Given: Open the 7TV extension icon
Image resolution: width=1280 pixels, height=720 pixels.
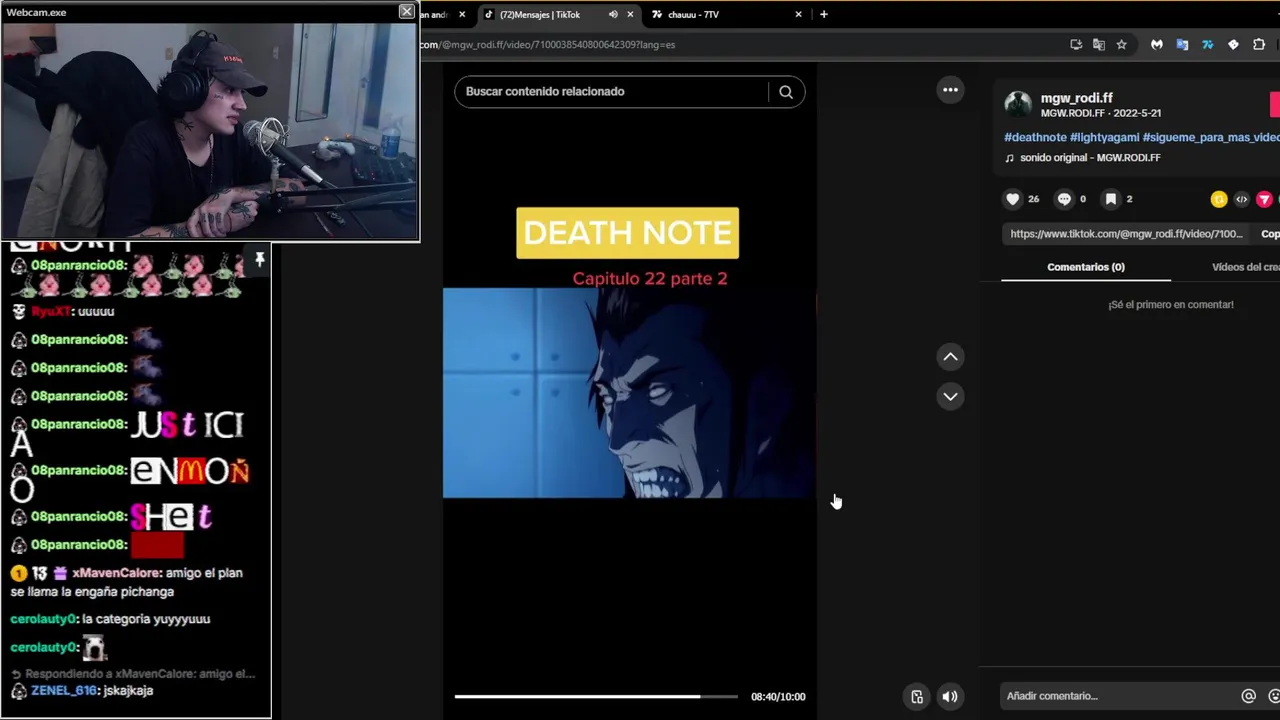Looking at the screenshot, I should 1207,44.
